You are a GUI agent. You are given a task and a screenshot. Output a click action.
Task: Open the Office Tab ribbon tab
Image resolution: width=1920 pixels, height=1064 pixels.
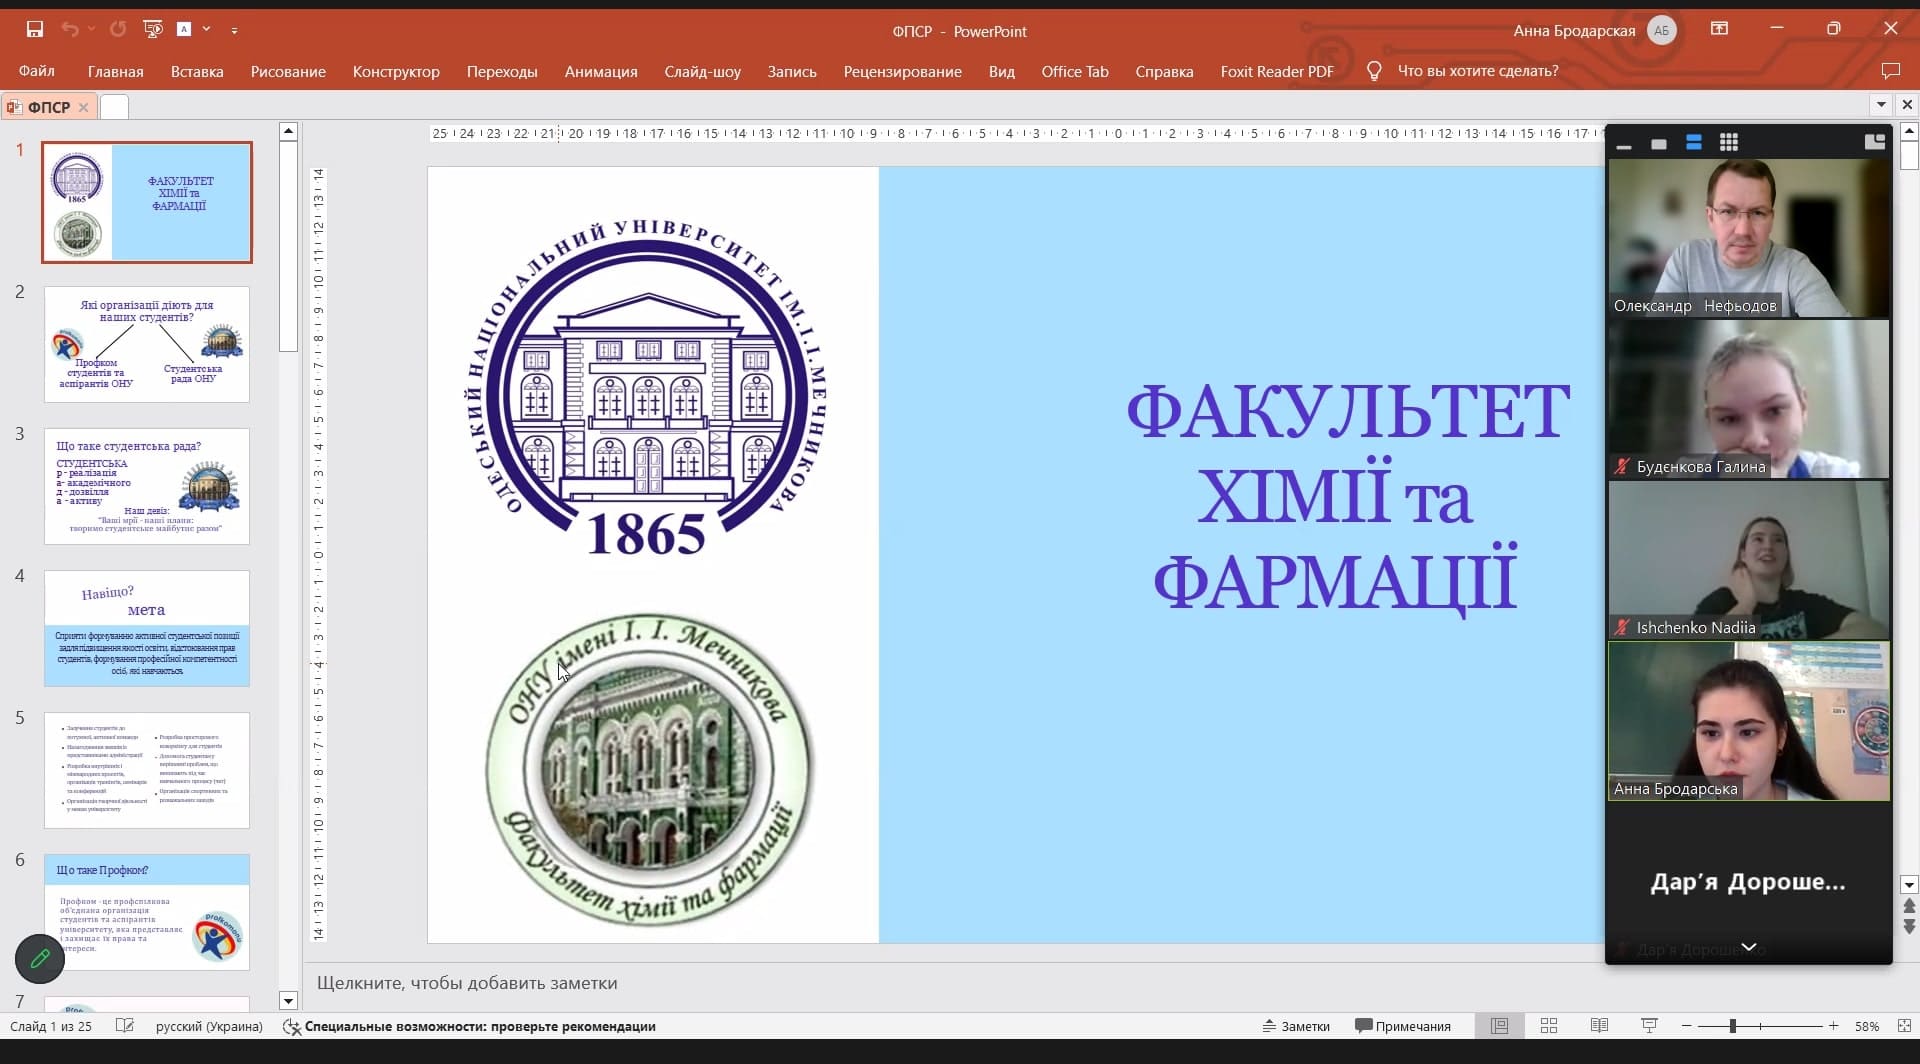coord(1075,71)
